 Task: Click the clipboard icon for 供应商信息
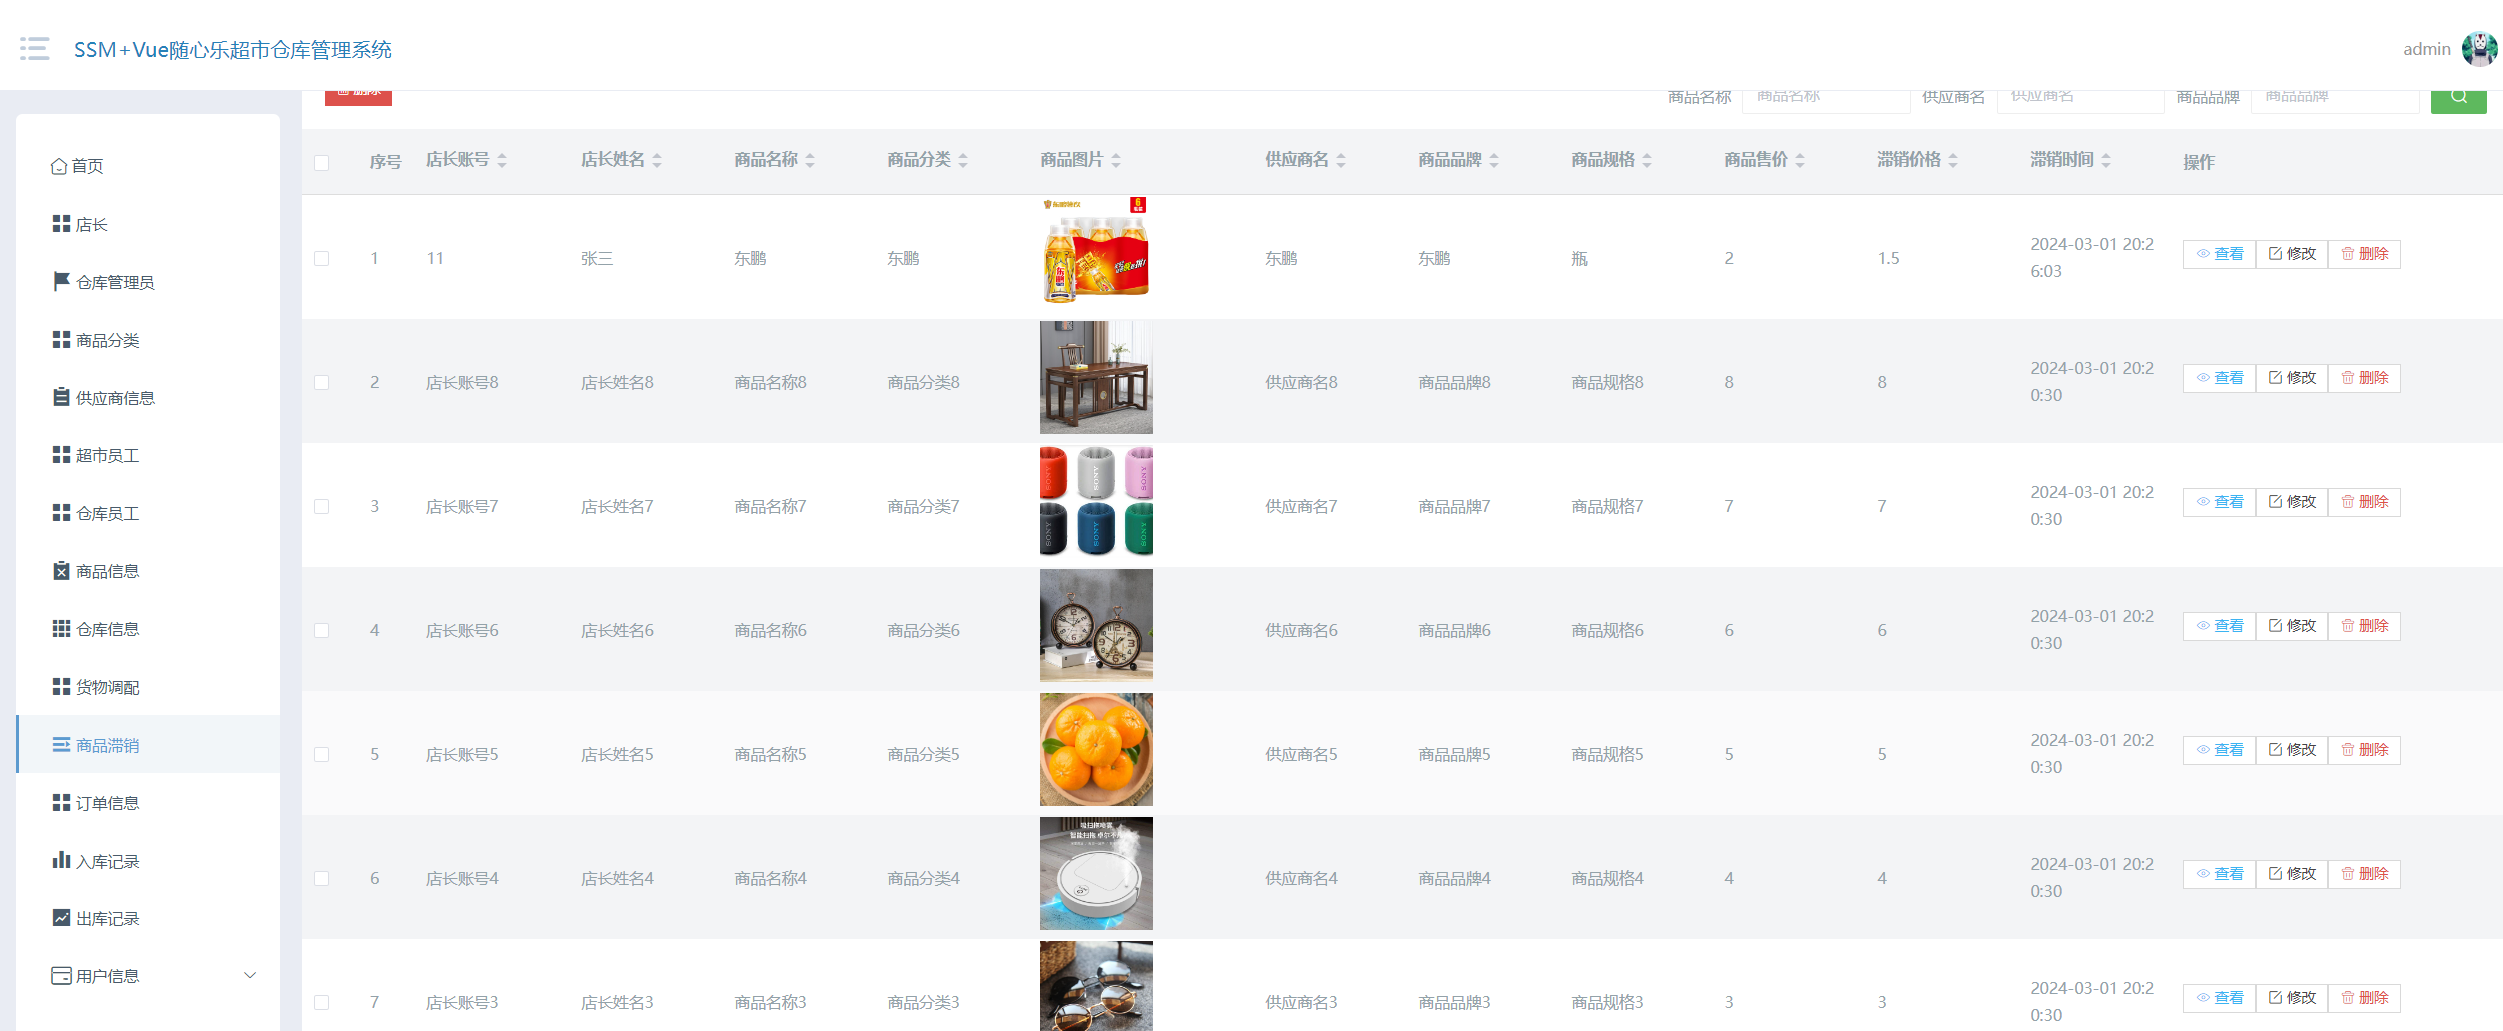click(61, 397)
